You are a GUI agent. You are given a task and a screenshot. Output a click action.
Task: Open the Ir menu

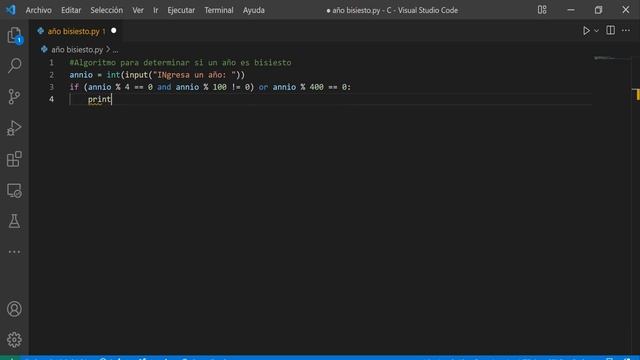coord(156,10)
